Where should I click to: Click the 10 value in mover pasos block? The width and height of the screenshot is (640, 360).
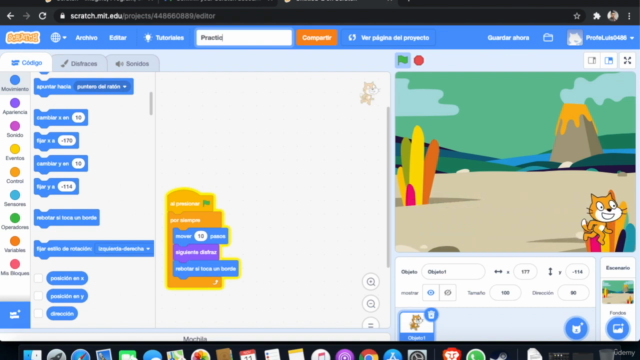click(x=200, y=236)
